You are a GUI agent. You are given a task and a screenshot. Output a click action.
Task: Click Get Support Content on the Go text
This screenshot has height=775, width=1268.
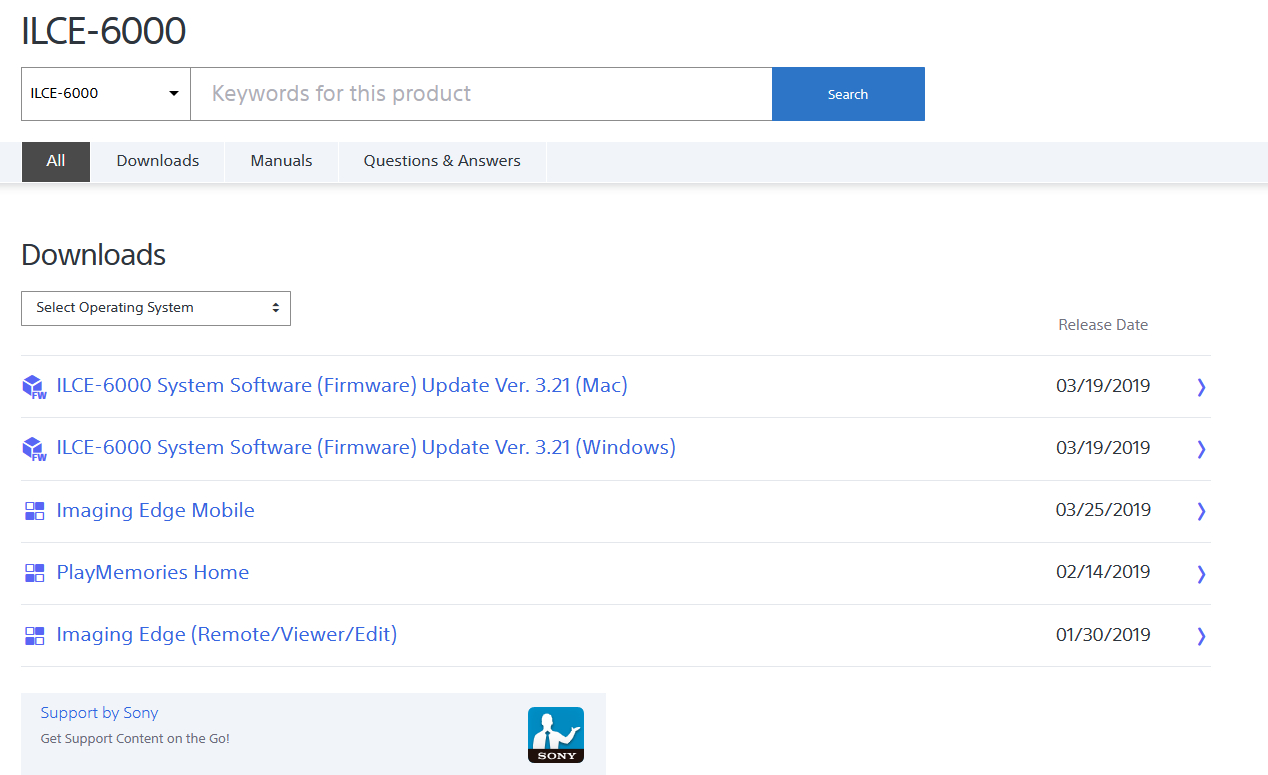tap(135, 739)
